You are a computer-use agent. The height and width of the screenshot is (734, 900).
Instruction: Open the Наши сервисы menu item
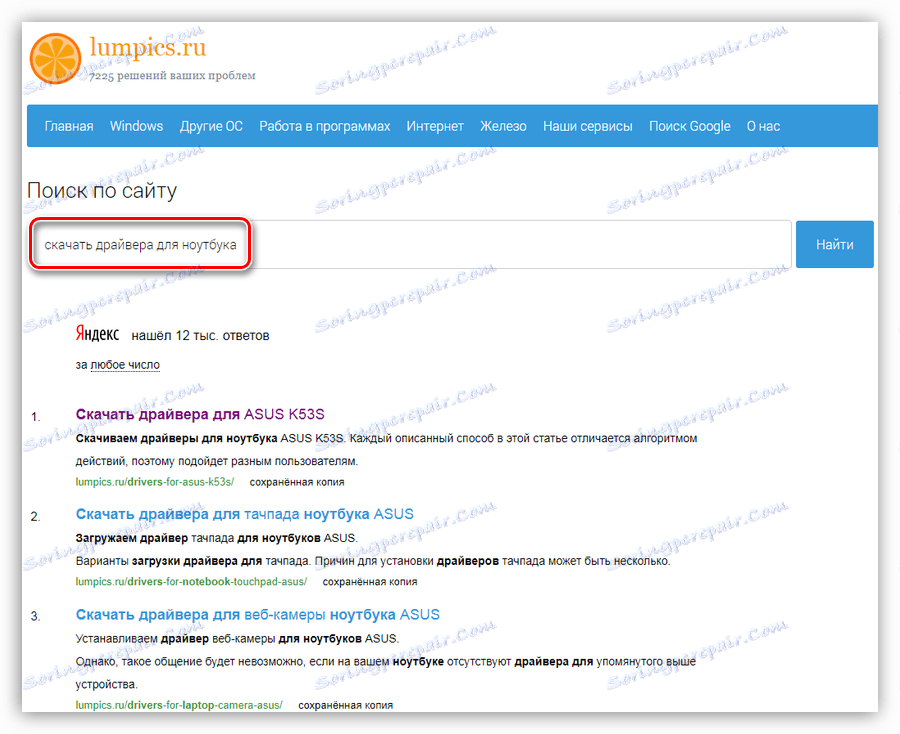(x=588, y=126)
